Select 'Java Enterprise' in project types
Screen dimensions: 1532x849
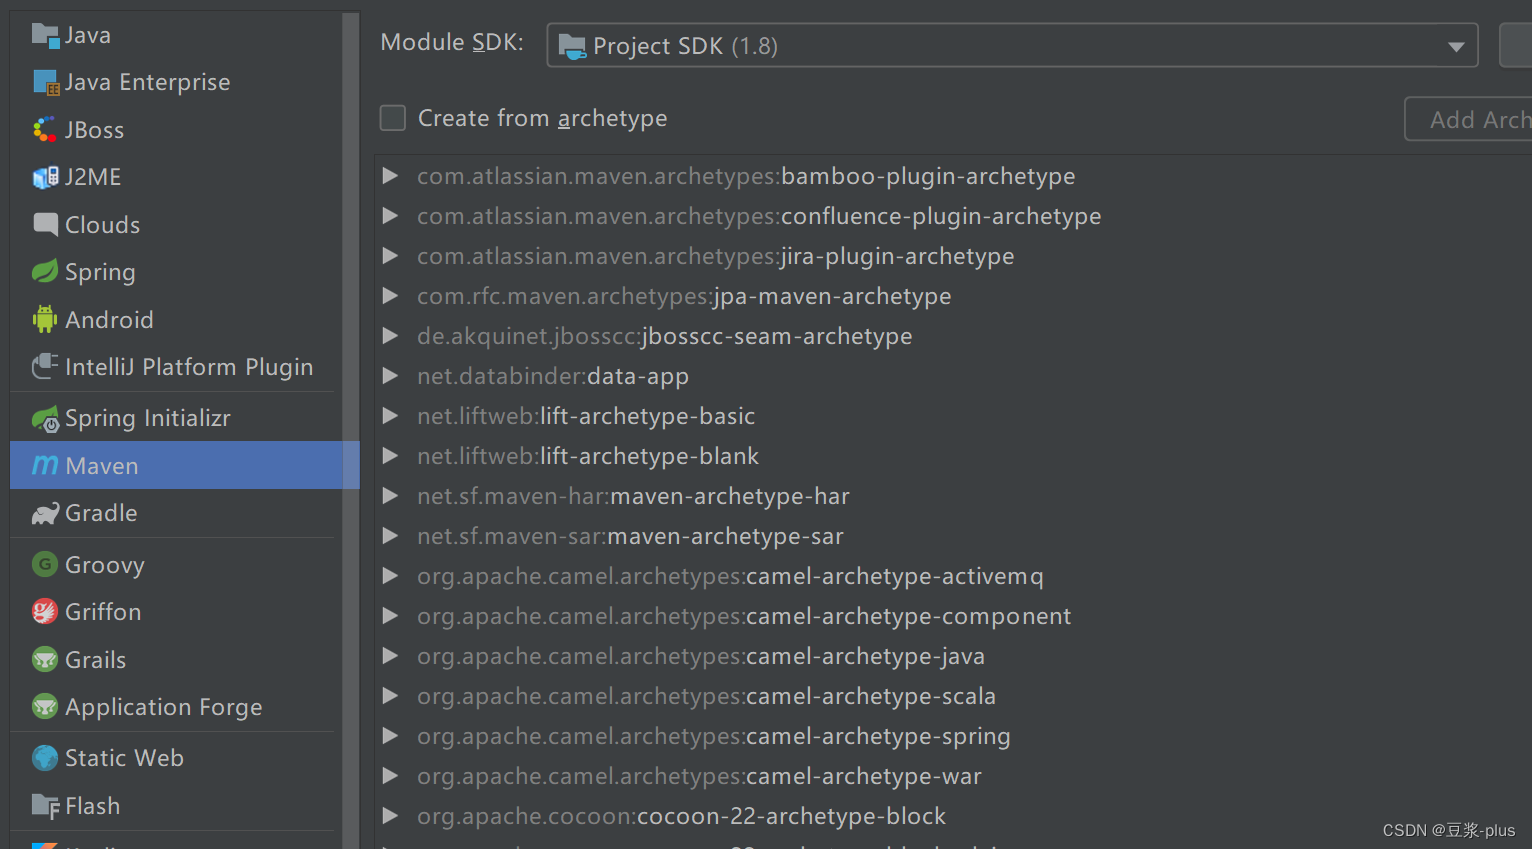(148, 82)
